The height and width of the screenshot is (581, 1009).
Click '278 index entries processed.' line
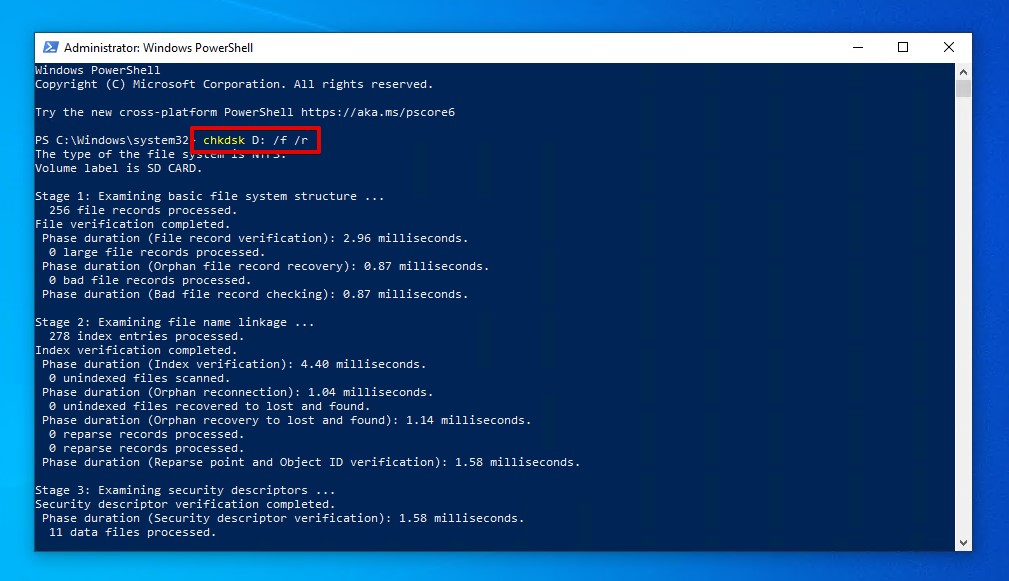[x=147, y=336]
